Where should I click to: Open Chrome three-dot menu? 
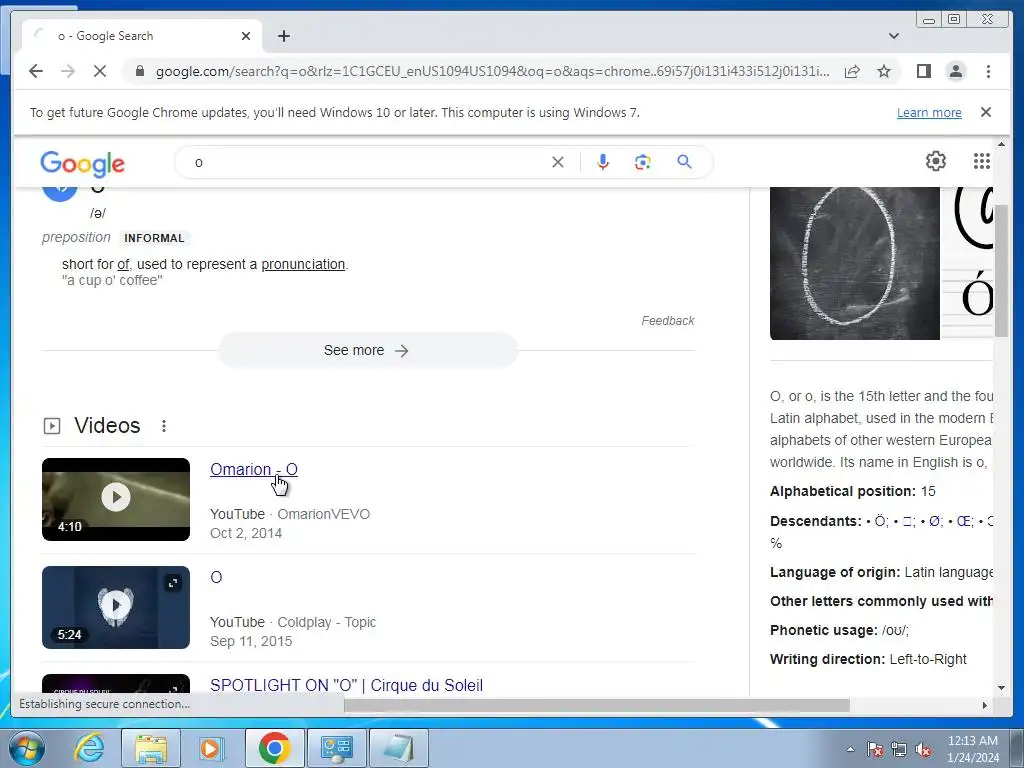(988, 71)
